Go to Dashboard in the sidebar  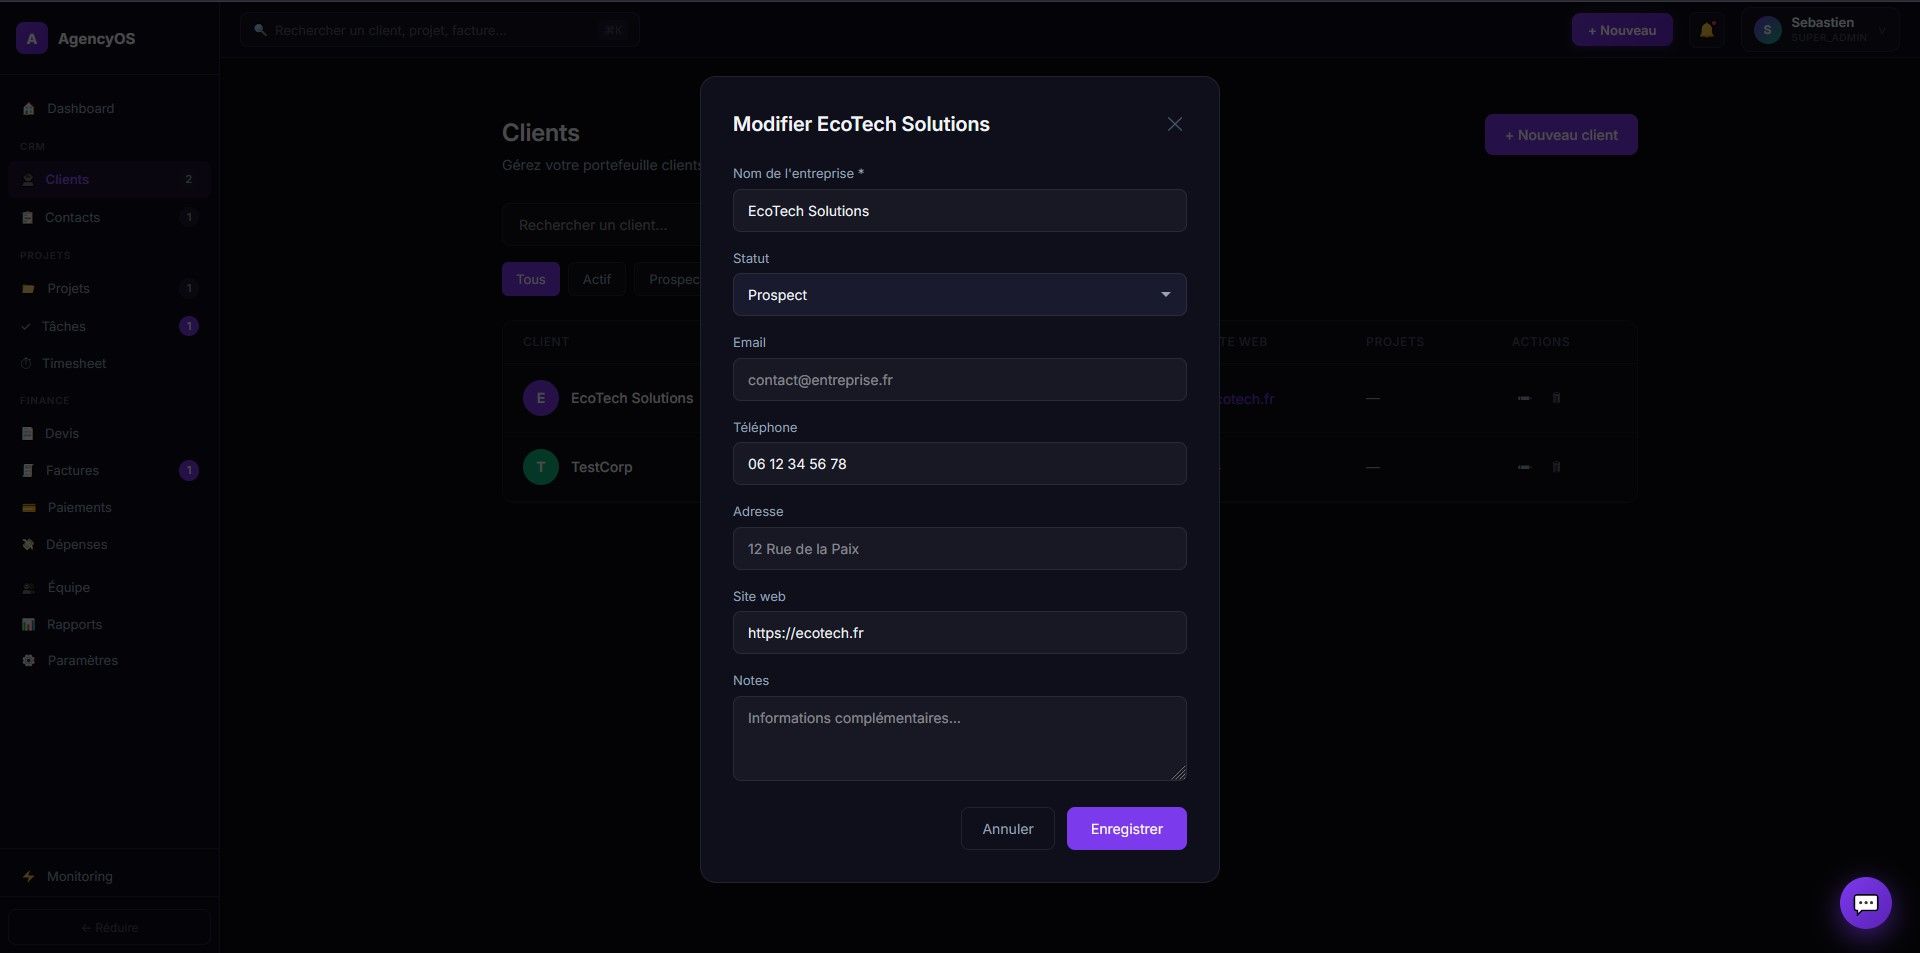(110, 109)
